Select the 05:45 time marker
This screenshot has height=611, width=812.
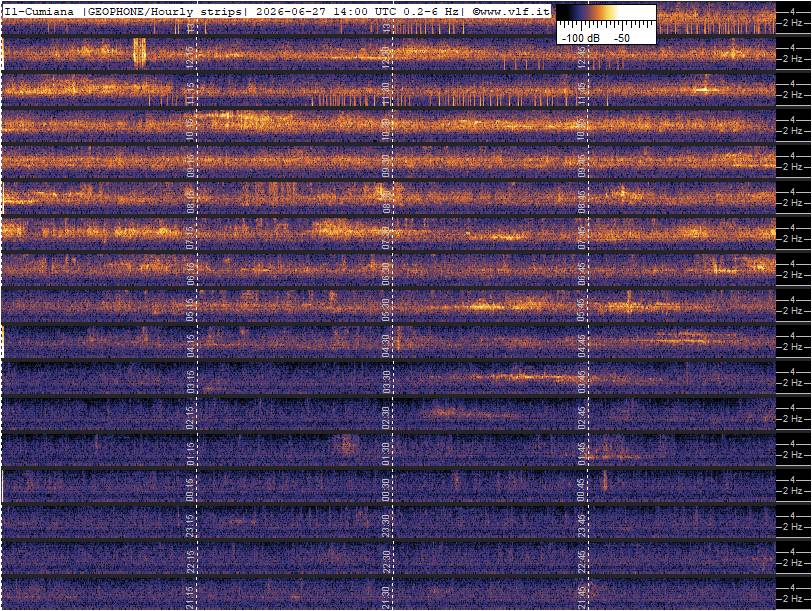tap(581, 309)
